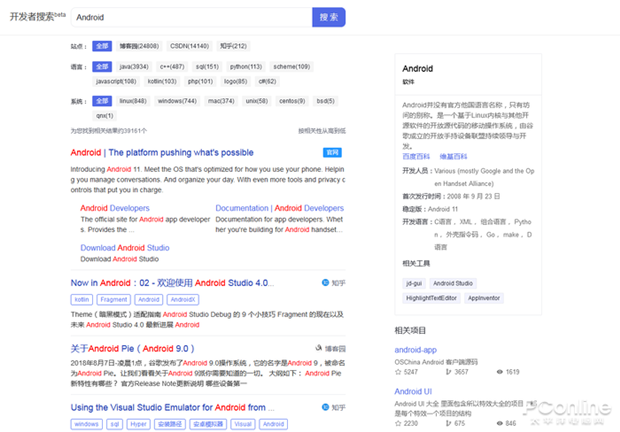
Task: Click the Visual tag
Action: coord(243,424)
